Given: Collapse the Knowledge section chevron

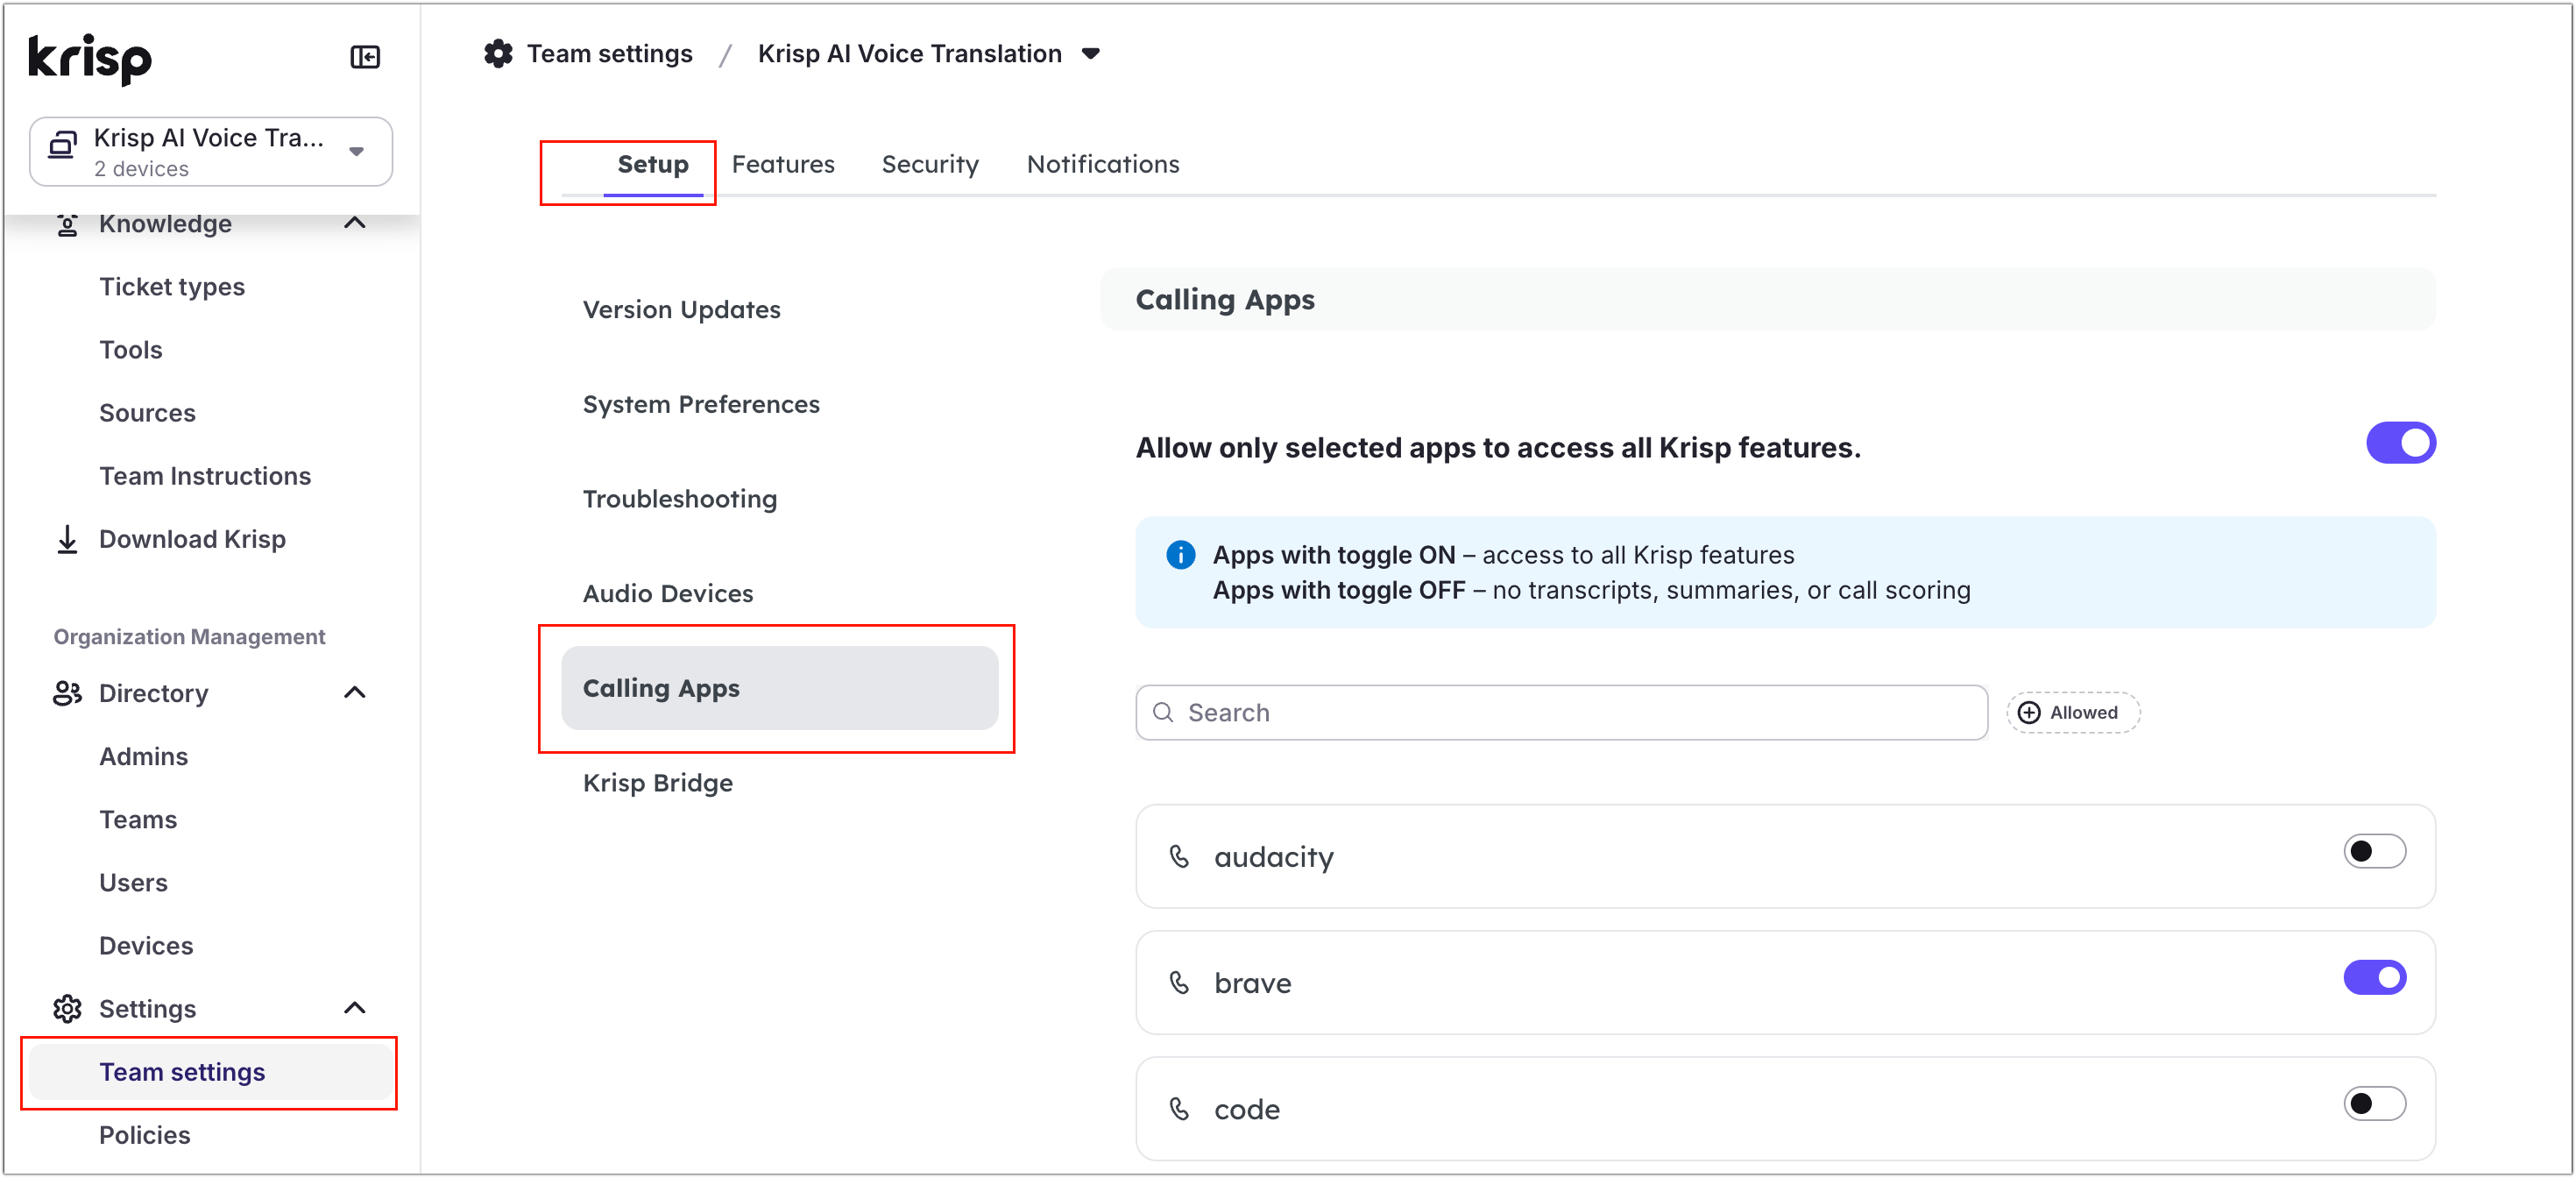Looking at the screenshot, I should coord(355,223).
